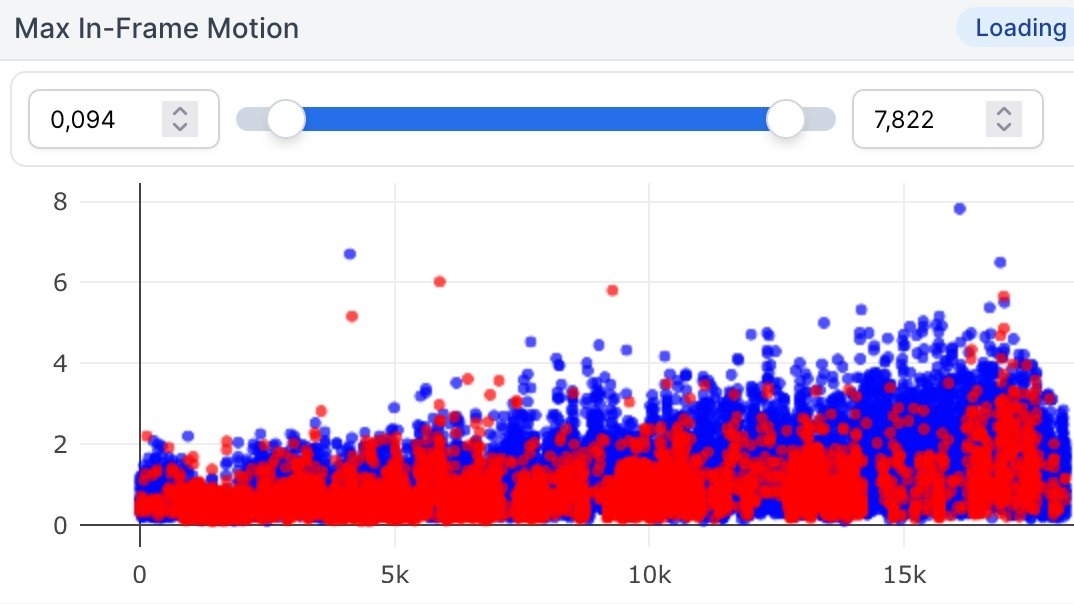Image resolution: width=1074 pixels, height=604 pixels.
Task: Select the blue outlier point near 4k above 6
Action: 350,254
